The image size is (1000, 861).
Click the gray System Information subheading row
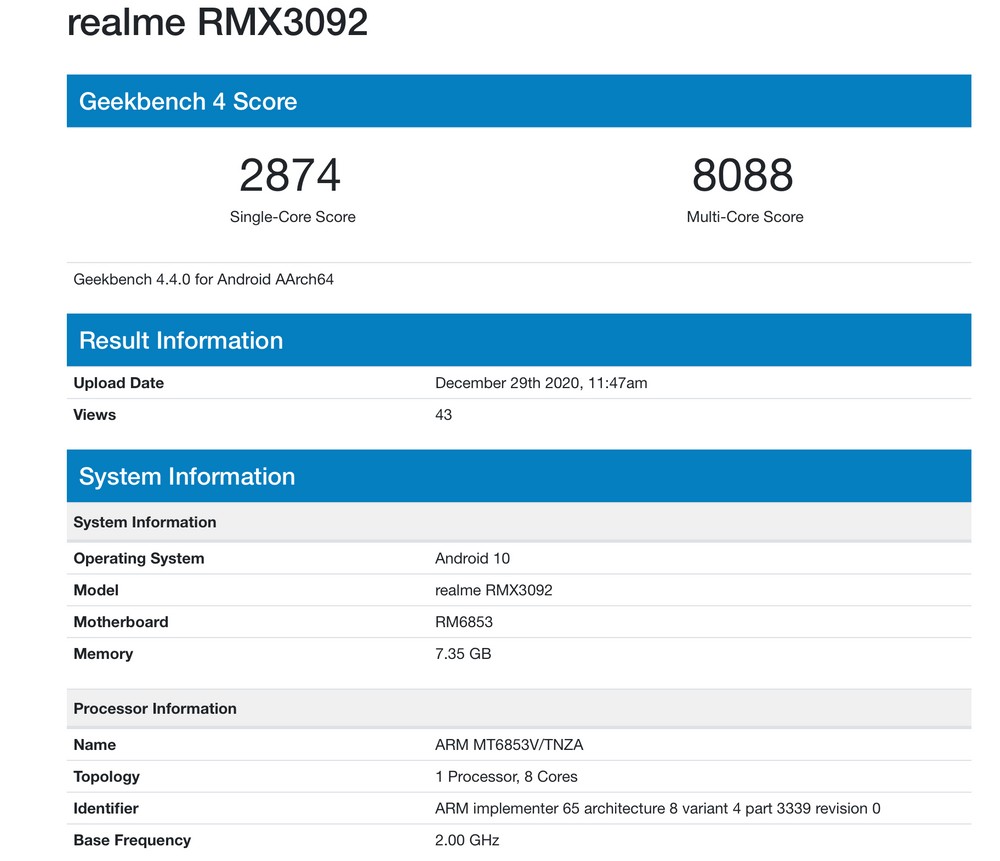pyautogui.click(x=518, y=522)
